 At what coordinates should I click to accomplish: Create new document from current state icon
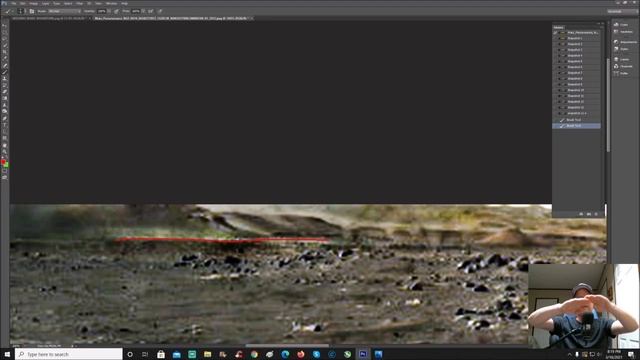(x=581, y=214)
